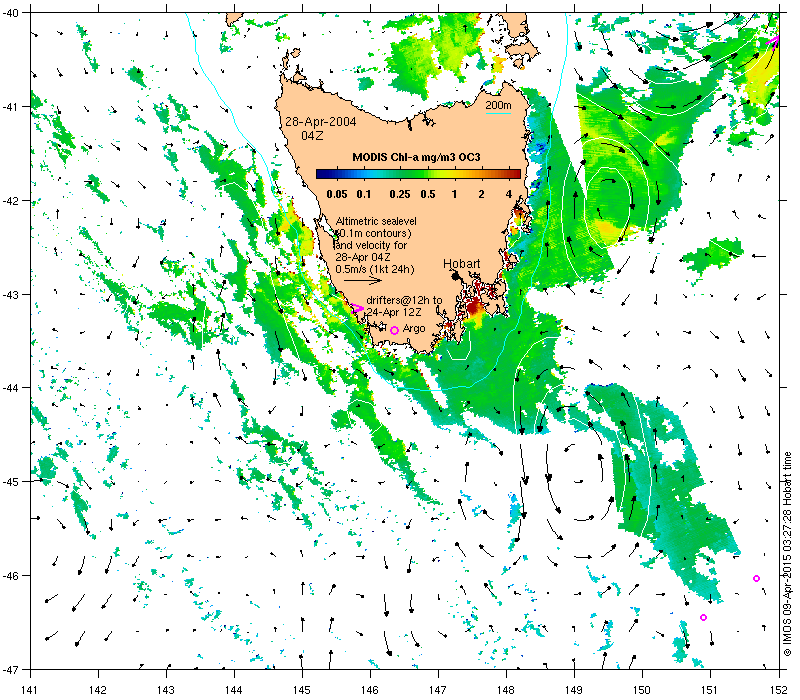Click the '28-Apr-2004' date label

(x=320, y=121)
